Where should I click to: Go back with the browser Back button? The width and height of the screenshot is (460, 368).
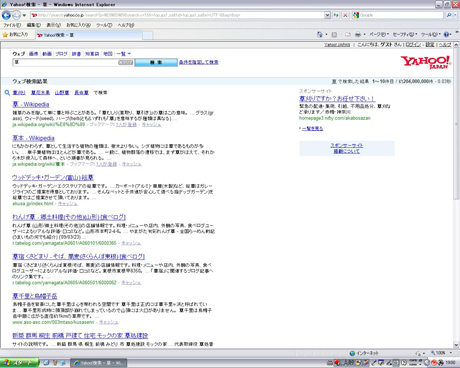point(6,15)
